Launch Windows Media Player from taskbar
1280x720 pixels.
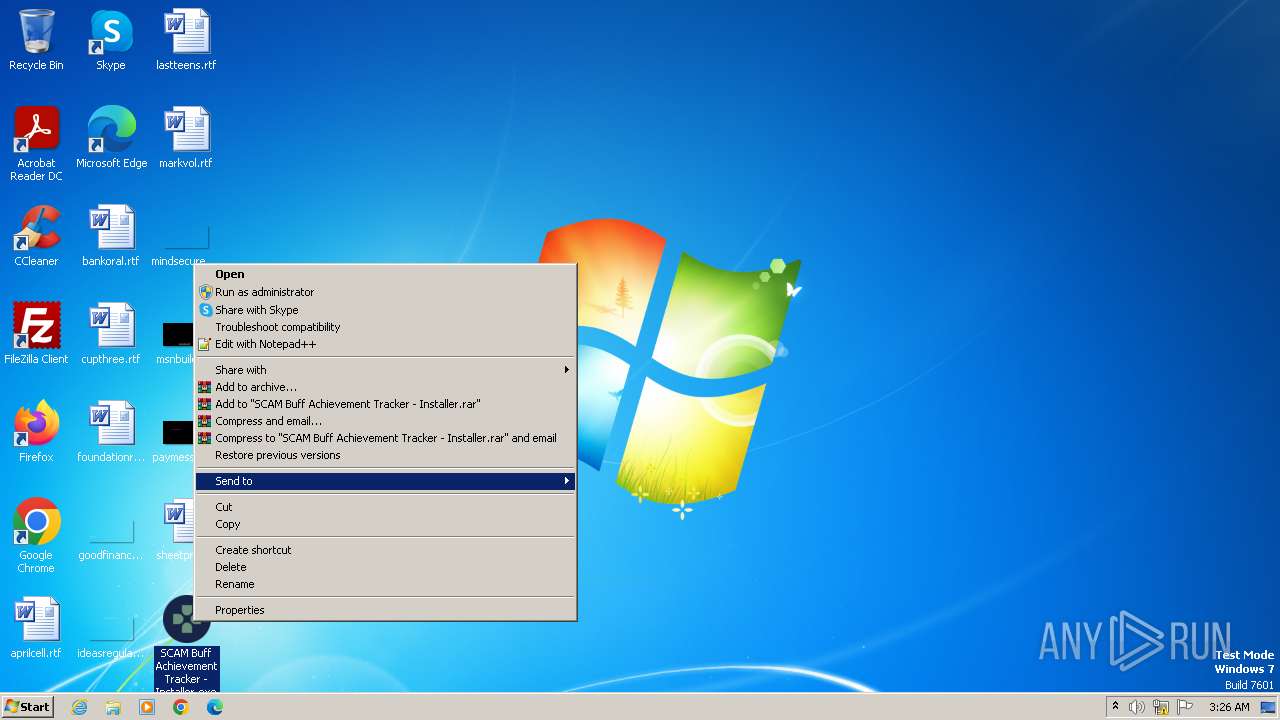tap(147, 707)
